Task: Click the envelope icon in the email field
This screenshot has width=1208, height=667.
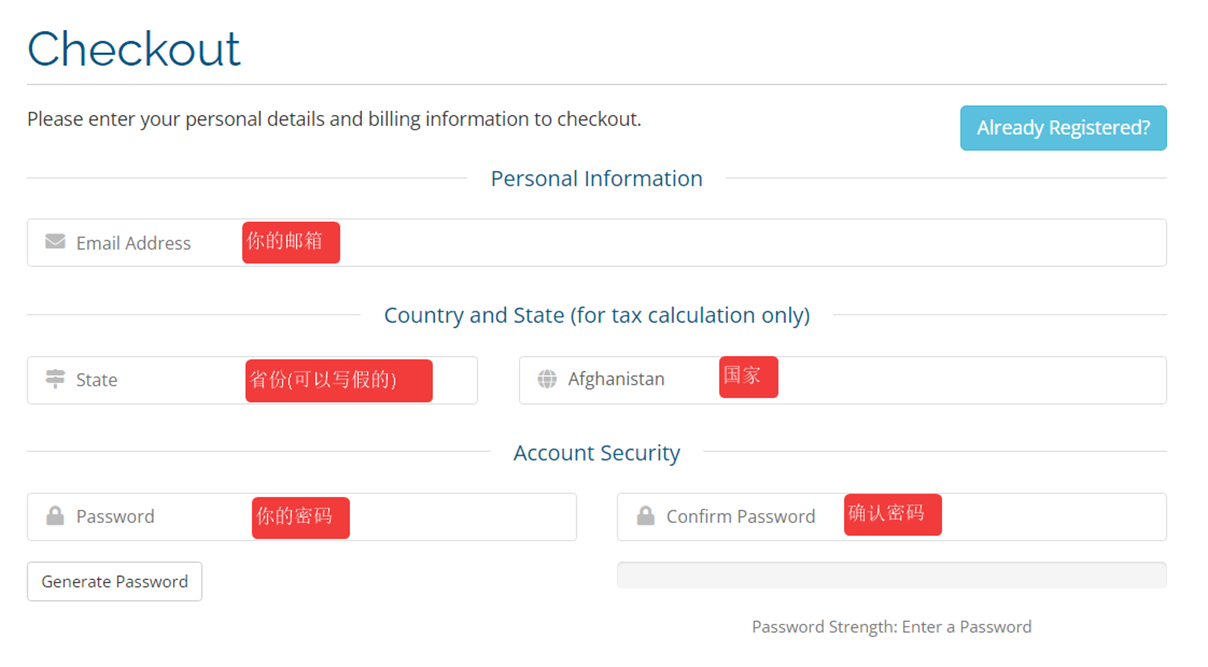Action: pyautogui.click(x=55, y=243)
